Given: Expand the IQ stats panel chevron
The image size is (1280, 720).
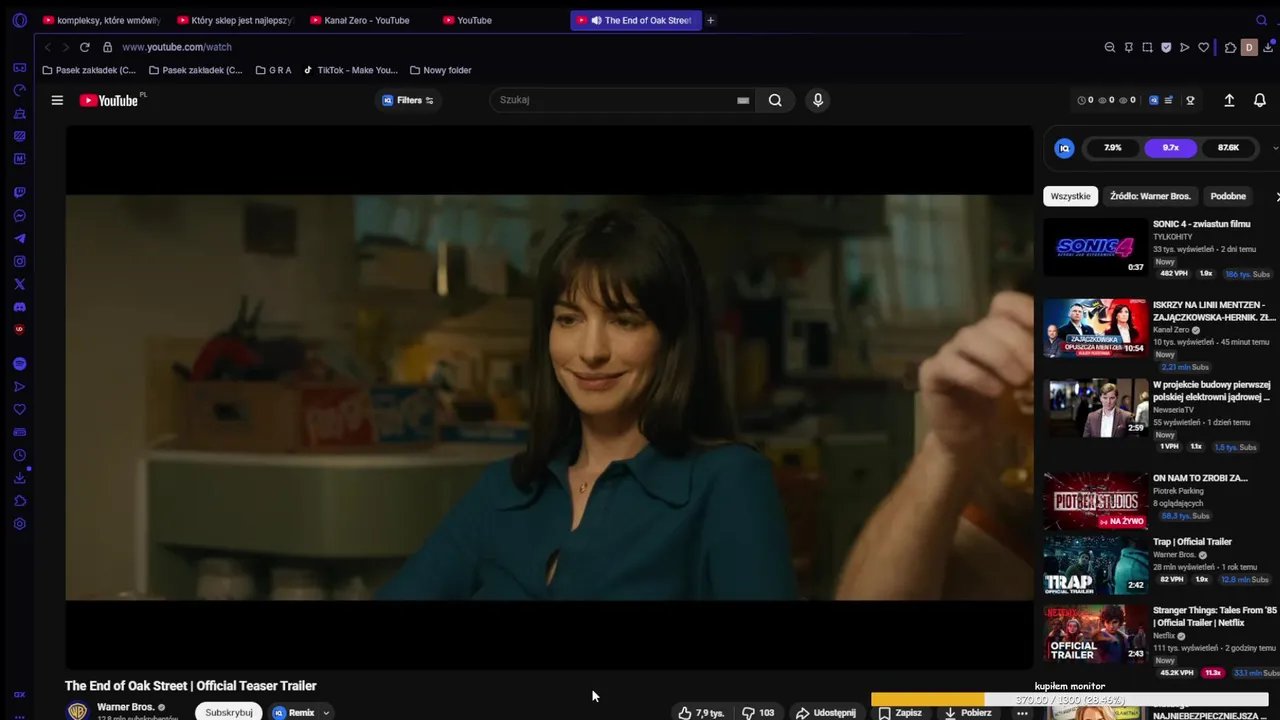Looking at the screenshot, I should tap(1275, 148).
